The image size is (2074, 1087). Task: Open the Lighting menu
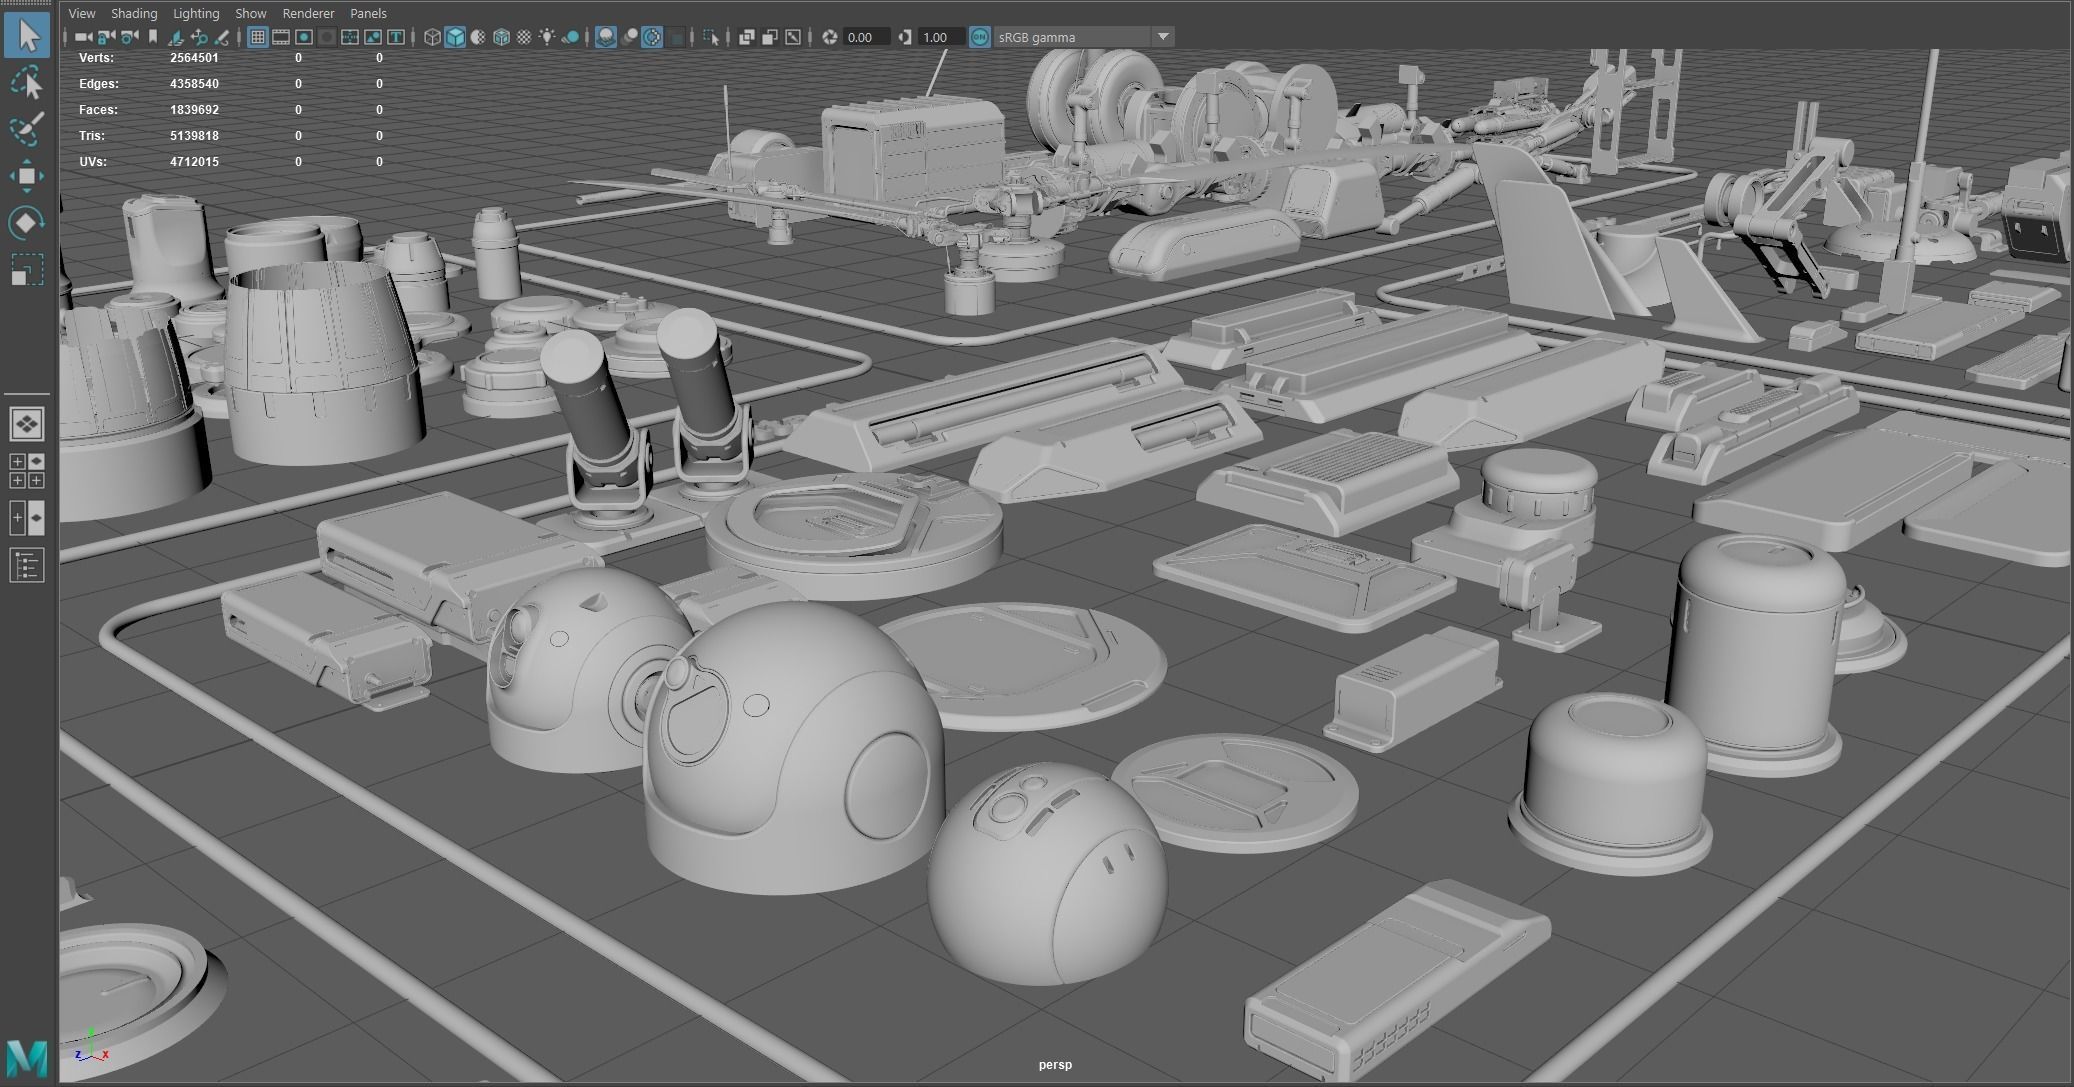(x=196, y=13)
